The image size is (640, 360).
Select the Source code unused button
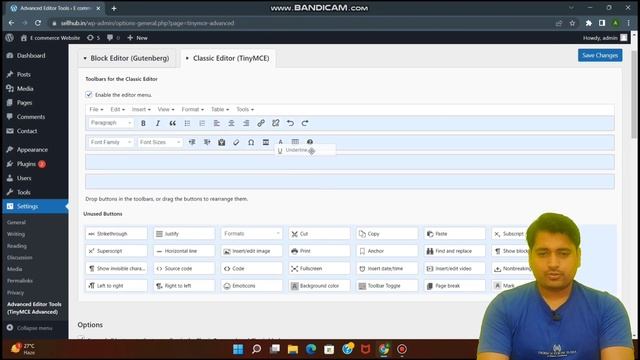[x=184, y=268]
